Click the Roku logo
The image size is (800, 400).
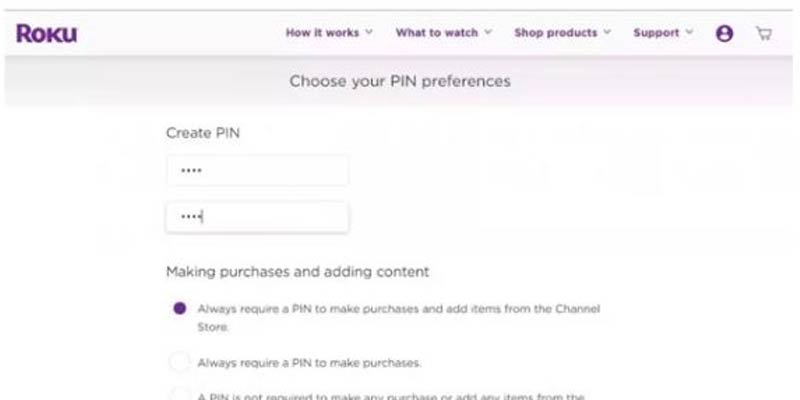47,34
